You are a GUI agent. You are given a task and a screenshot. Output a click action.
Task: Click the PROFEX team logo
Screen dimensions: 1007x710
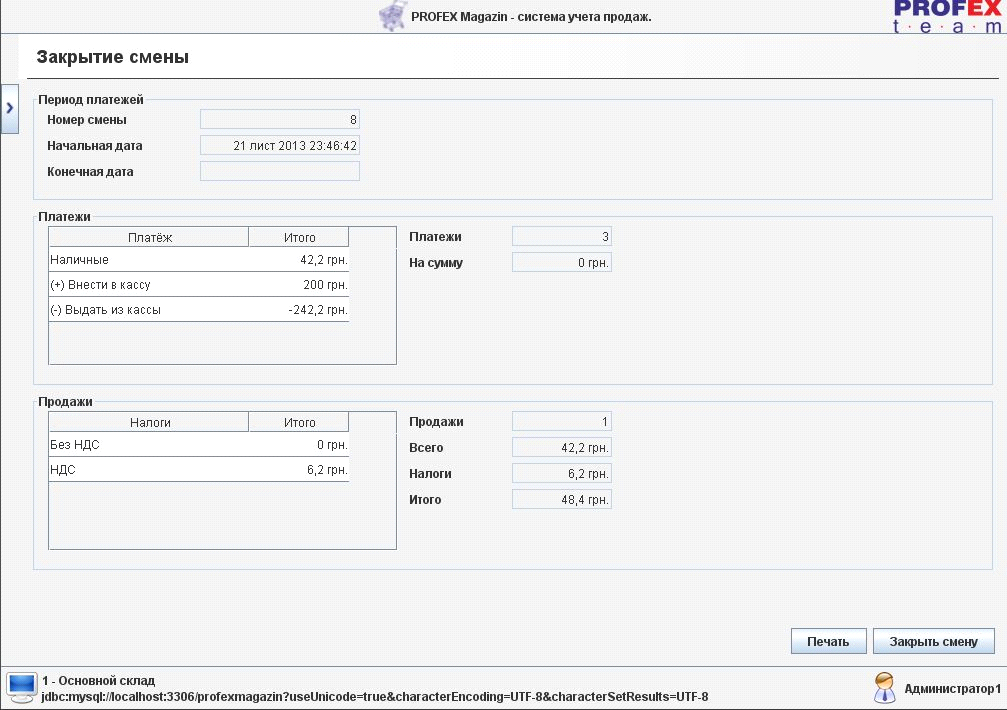point(947,17)
